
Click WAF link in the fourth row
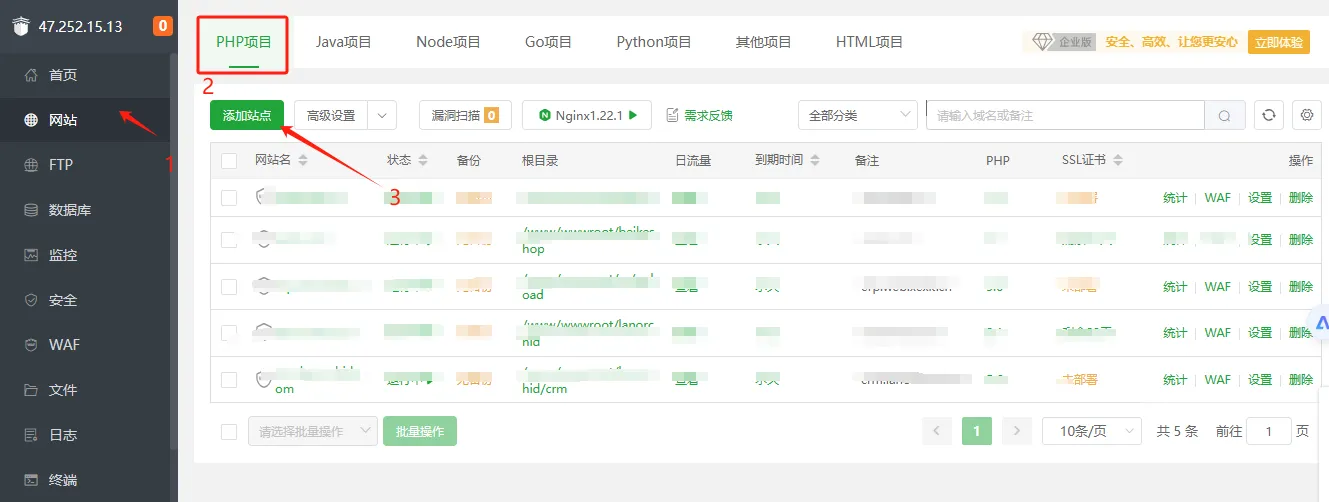pos(1217,333)
